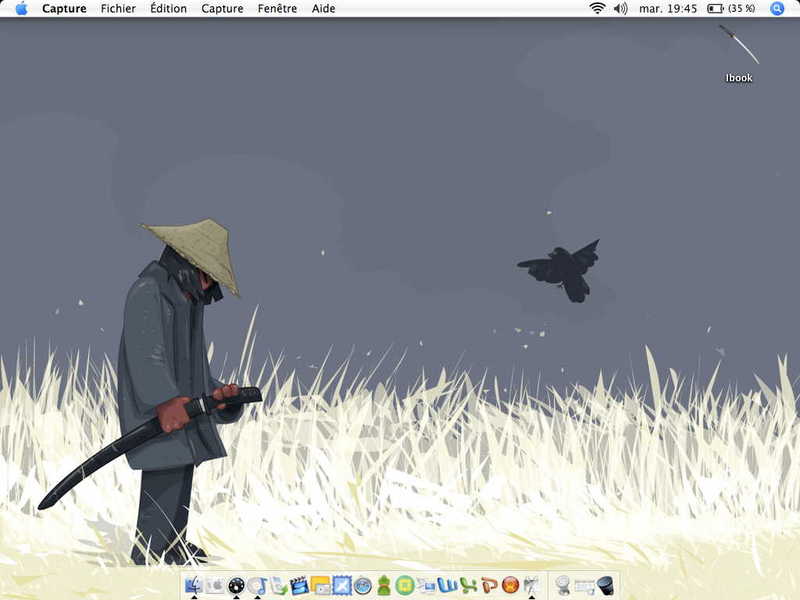The height and width of the screenshot is (600, 800).
Task: Open the white lamp dock icon
Action: [563, 586]
